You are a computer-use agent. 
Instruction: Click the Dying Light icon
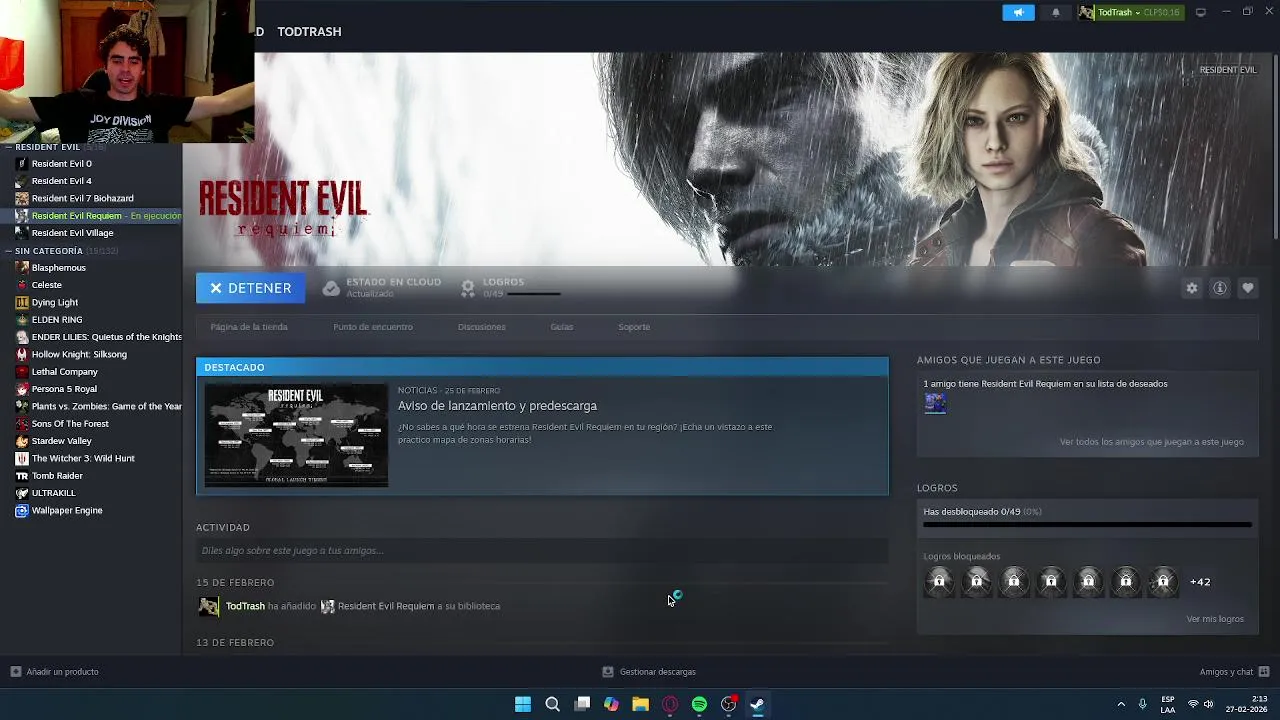coord(22,302)
